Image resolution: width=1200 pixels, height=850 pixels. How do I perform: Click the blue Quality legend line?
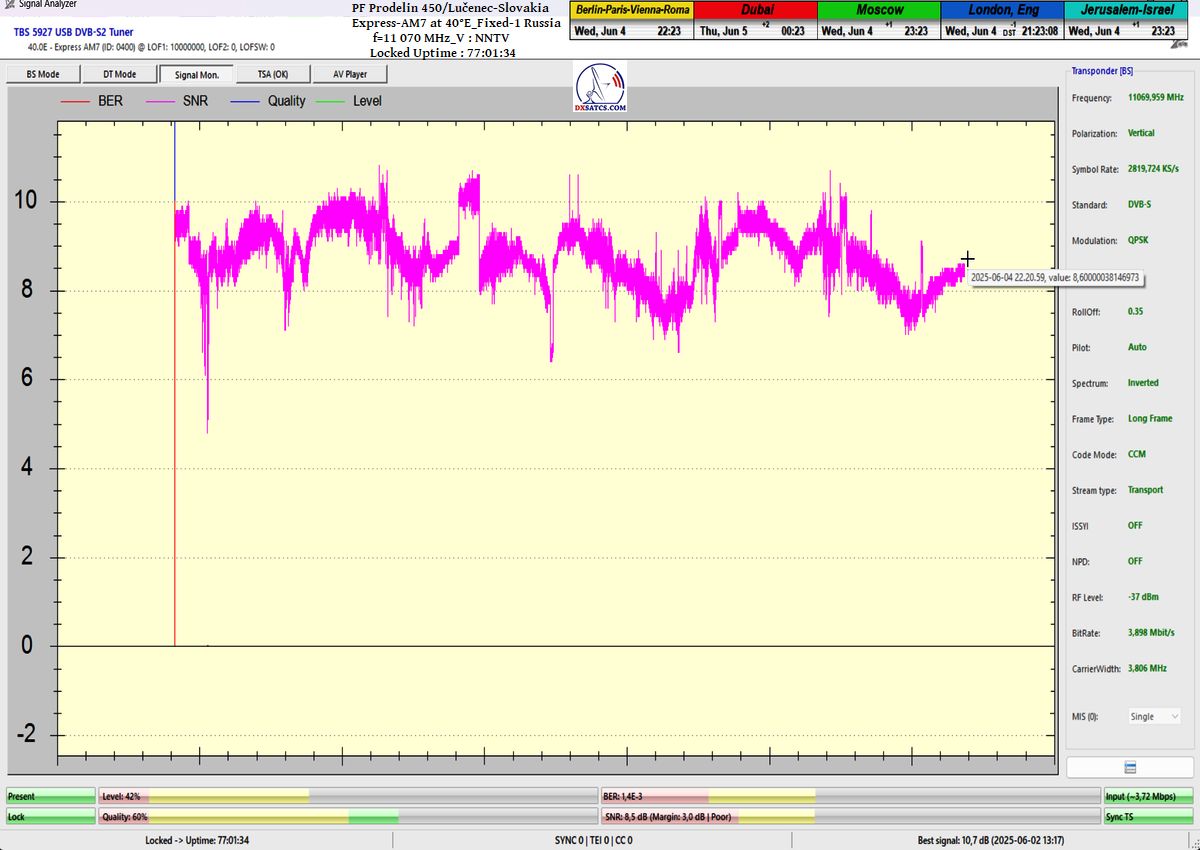[245, 101]
